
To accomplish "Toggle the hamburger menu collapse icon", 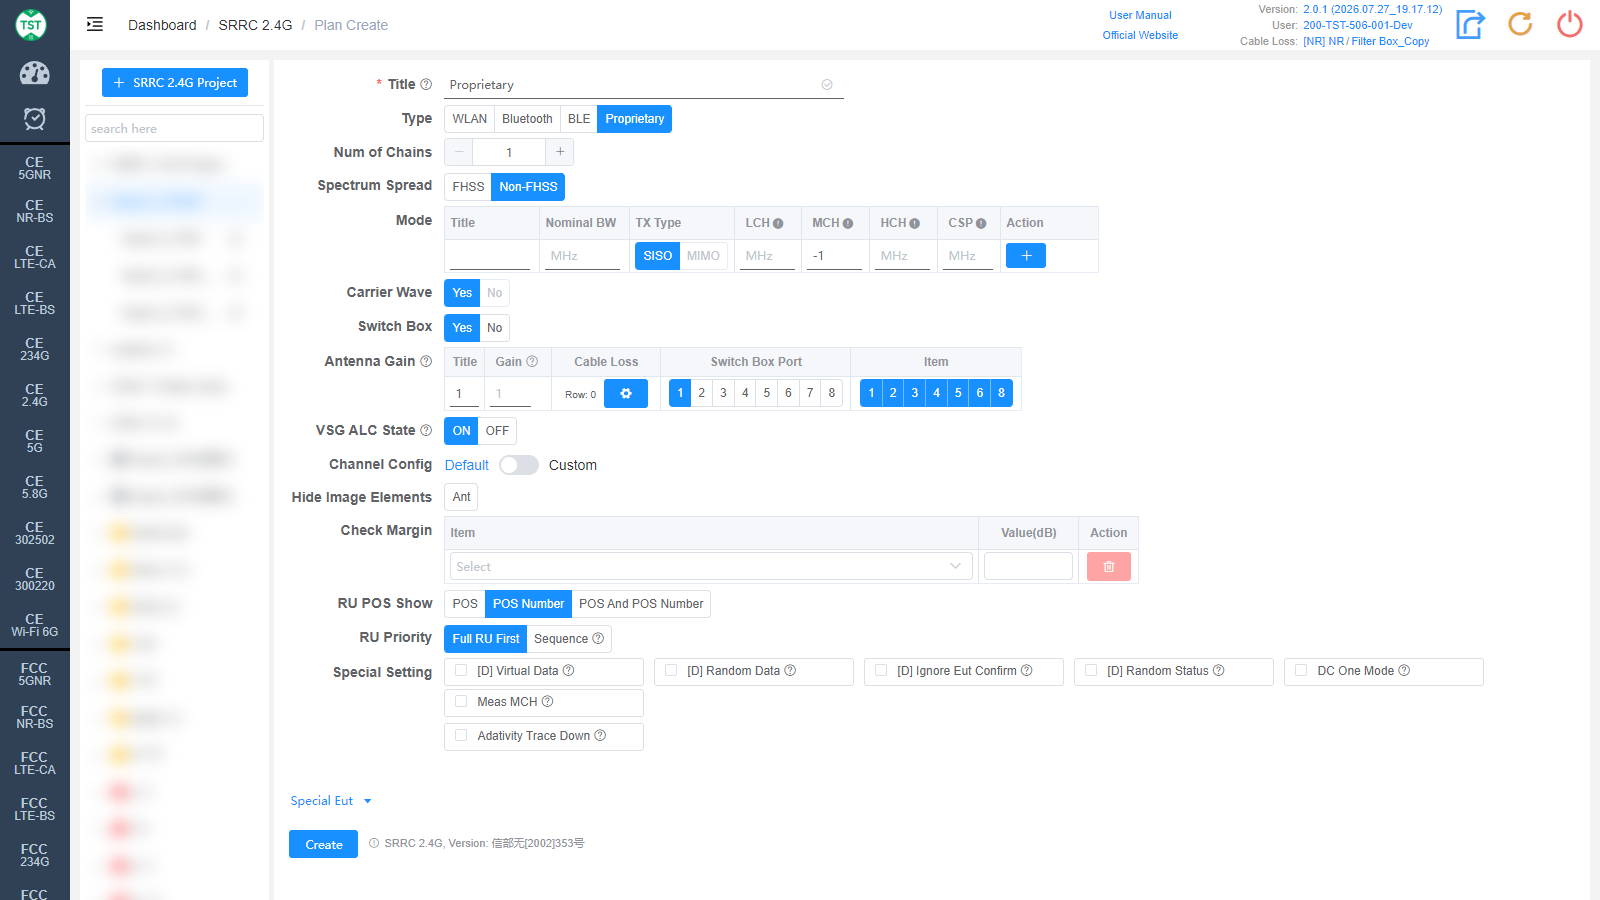I will [x=95, y=25].
